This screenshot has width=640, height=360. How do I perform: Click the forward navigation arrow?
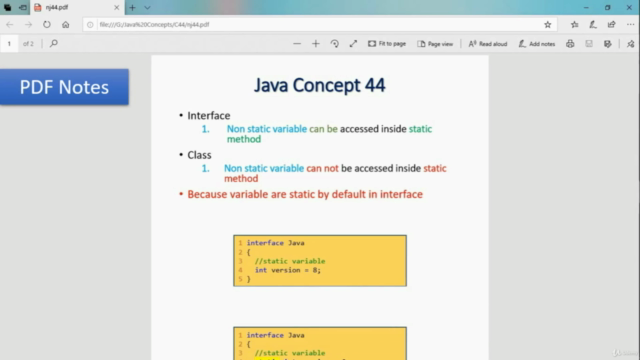[x=28, y=24]
